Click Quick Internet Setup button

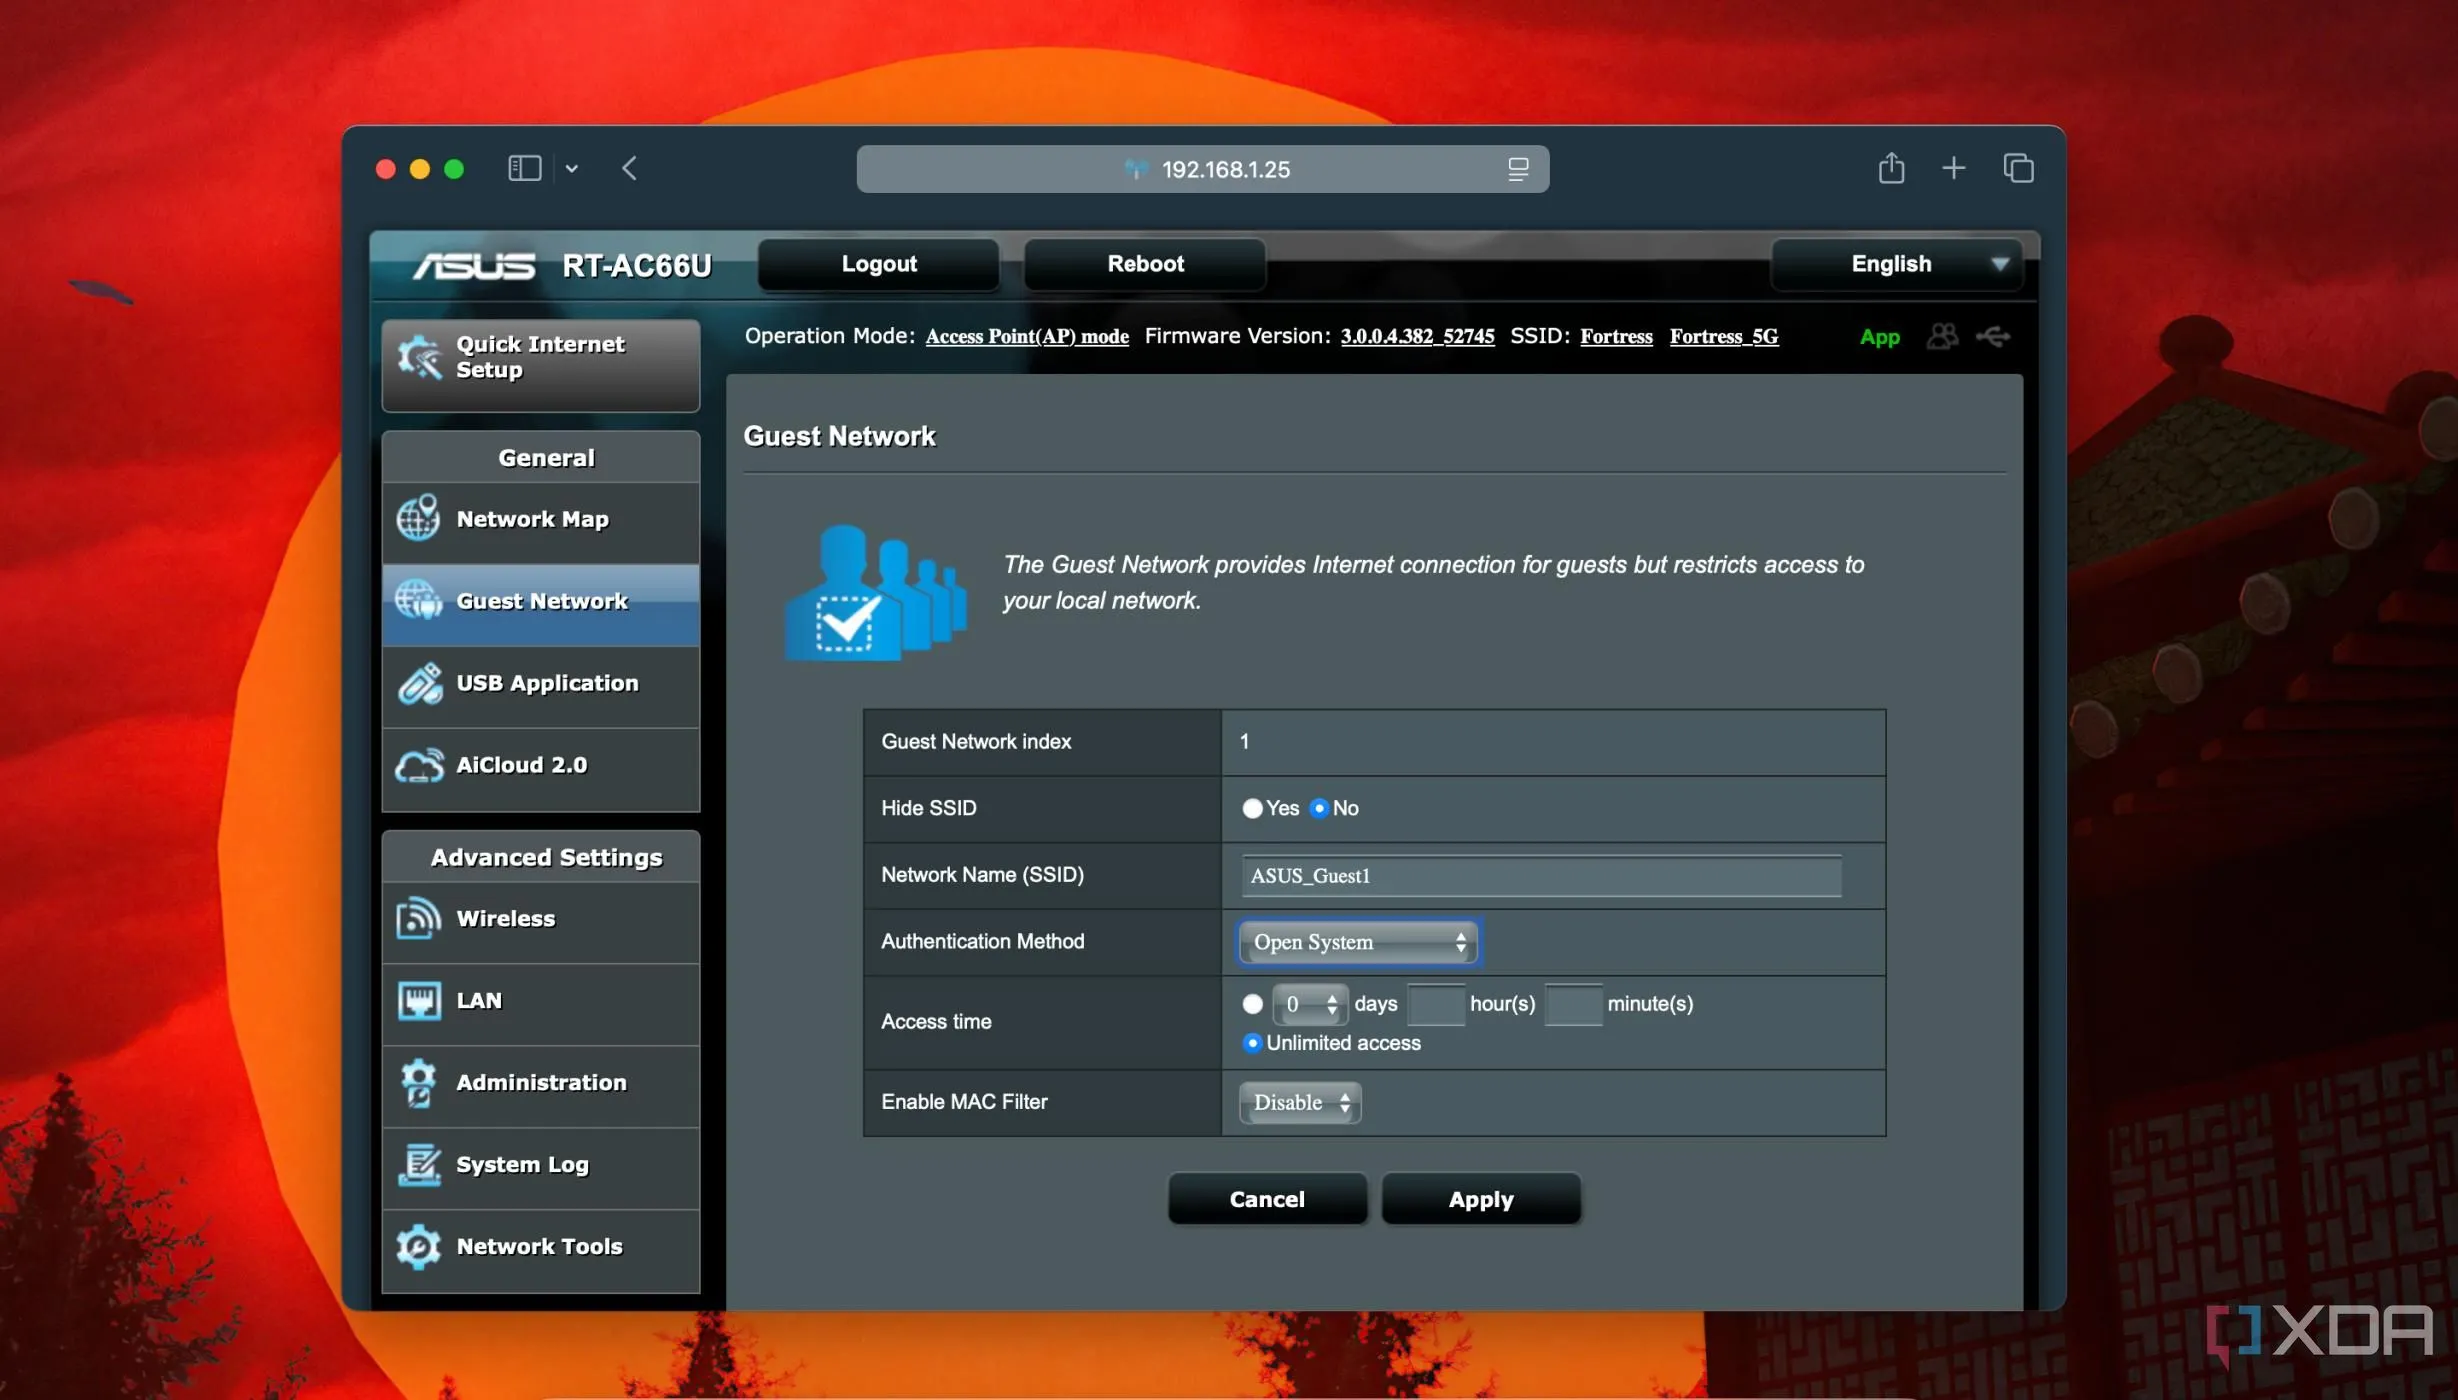tap(541, 365)
